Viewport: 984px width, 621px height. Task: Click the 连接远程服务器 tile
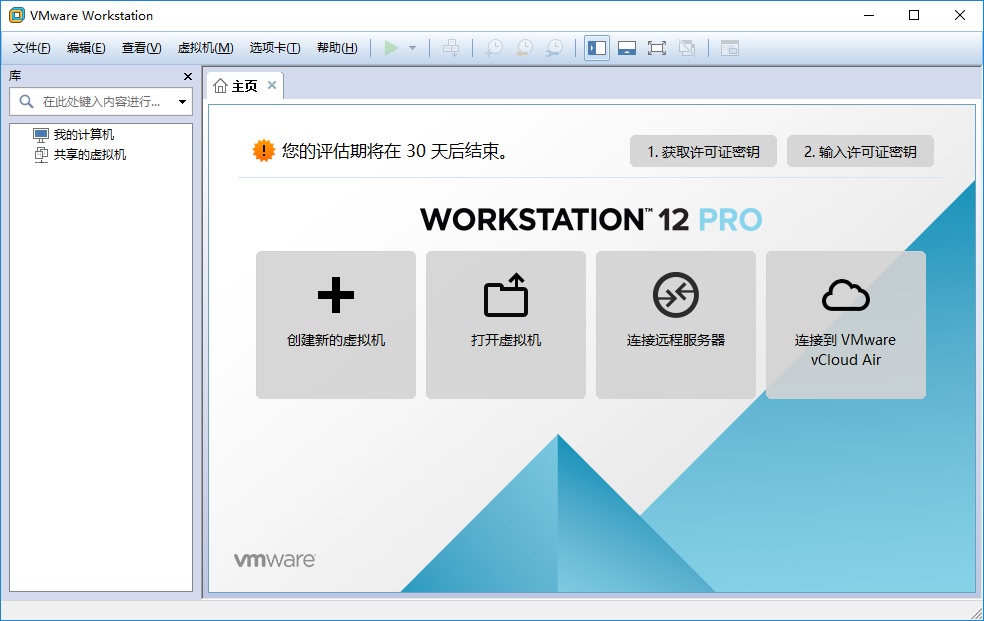[x=676, y=325]
